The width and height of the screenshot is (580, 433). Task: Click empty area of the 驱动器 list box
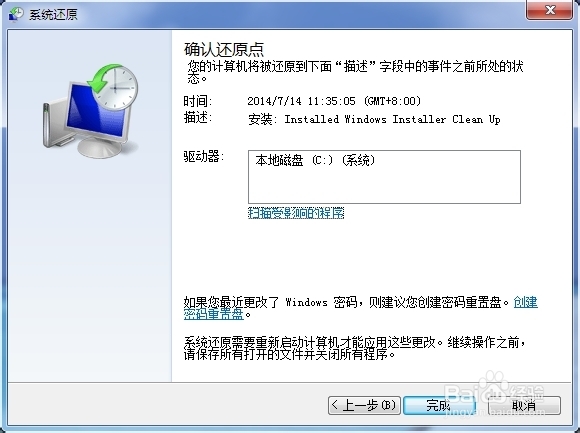384,185
